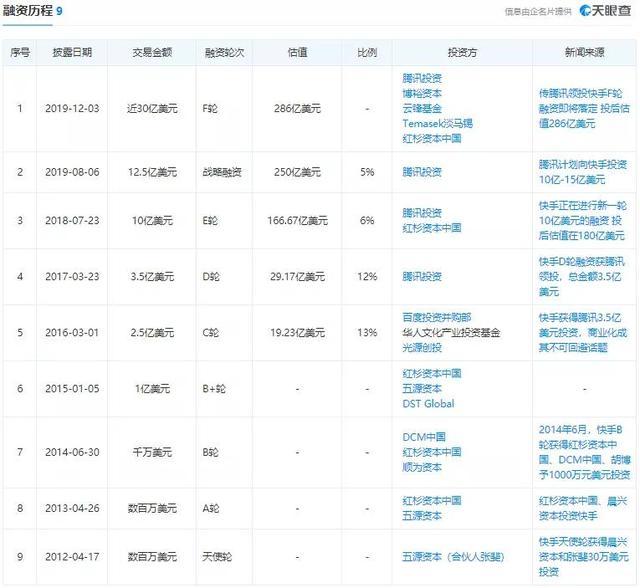Select date cell 2019-08-06
The image size is (640, 588).
[72, 172]
